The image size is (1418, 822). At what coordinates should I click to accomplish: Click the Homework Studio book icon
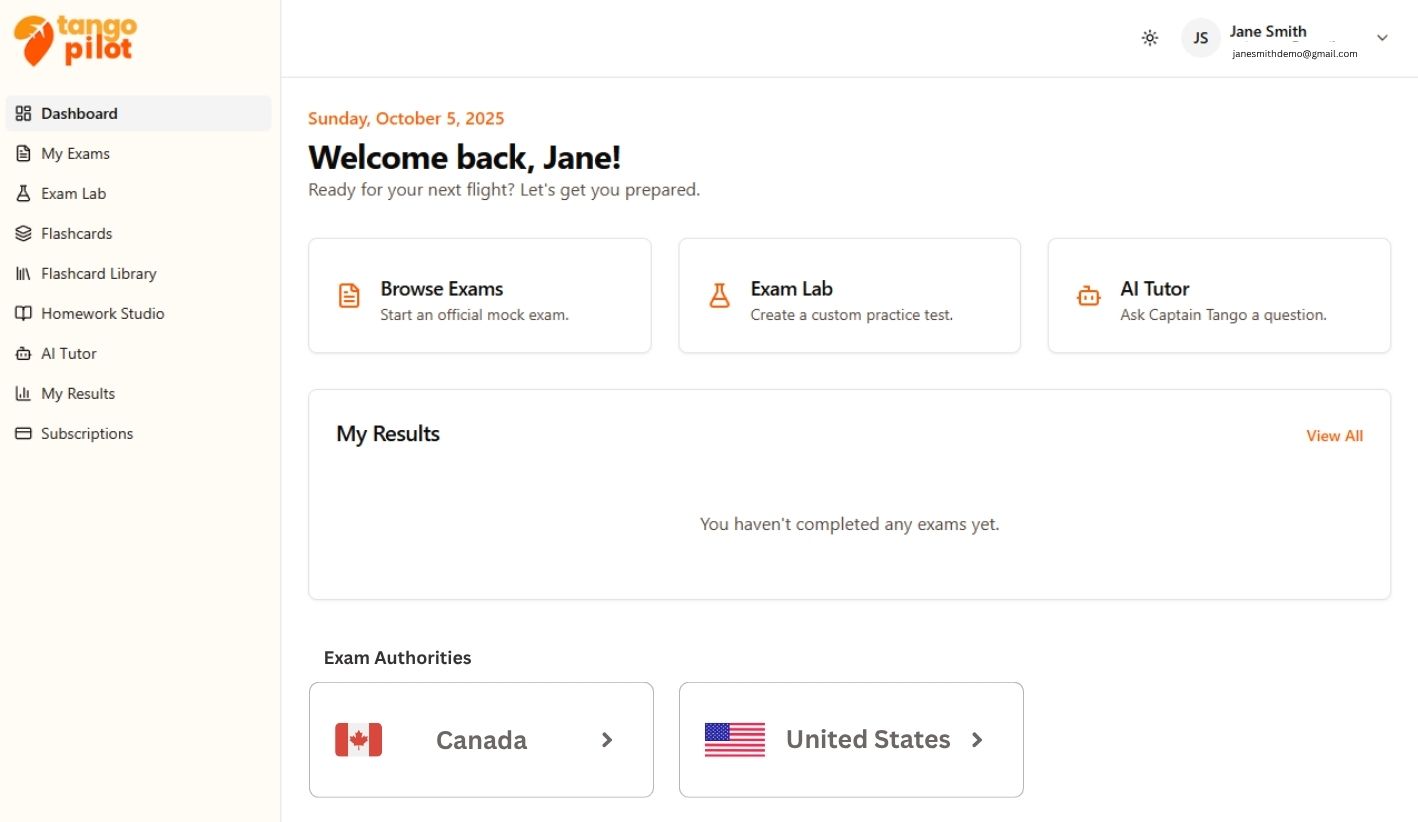pos(24,314)
